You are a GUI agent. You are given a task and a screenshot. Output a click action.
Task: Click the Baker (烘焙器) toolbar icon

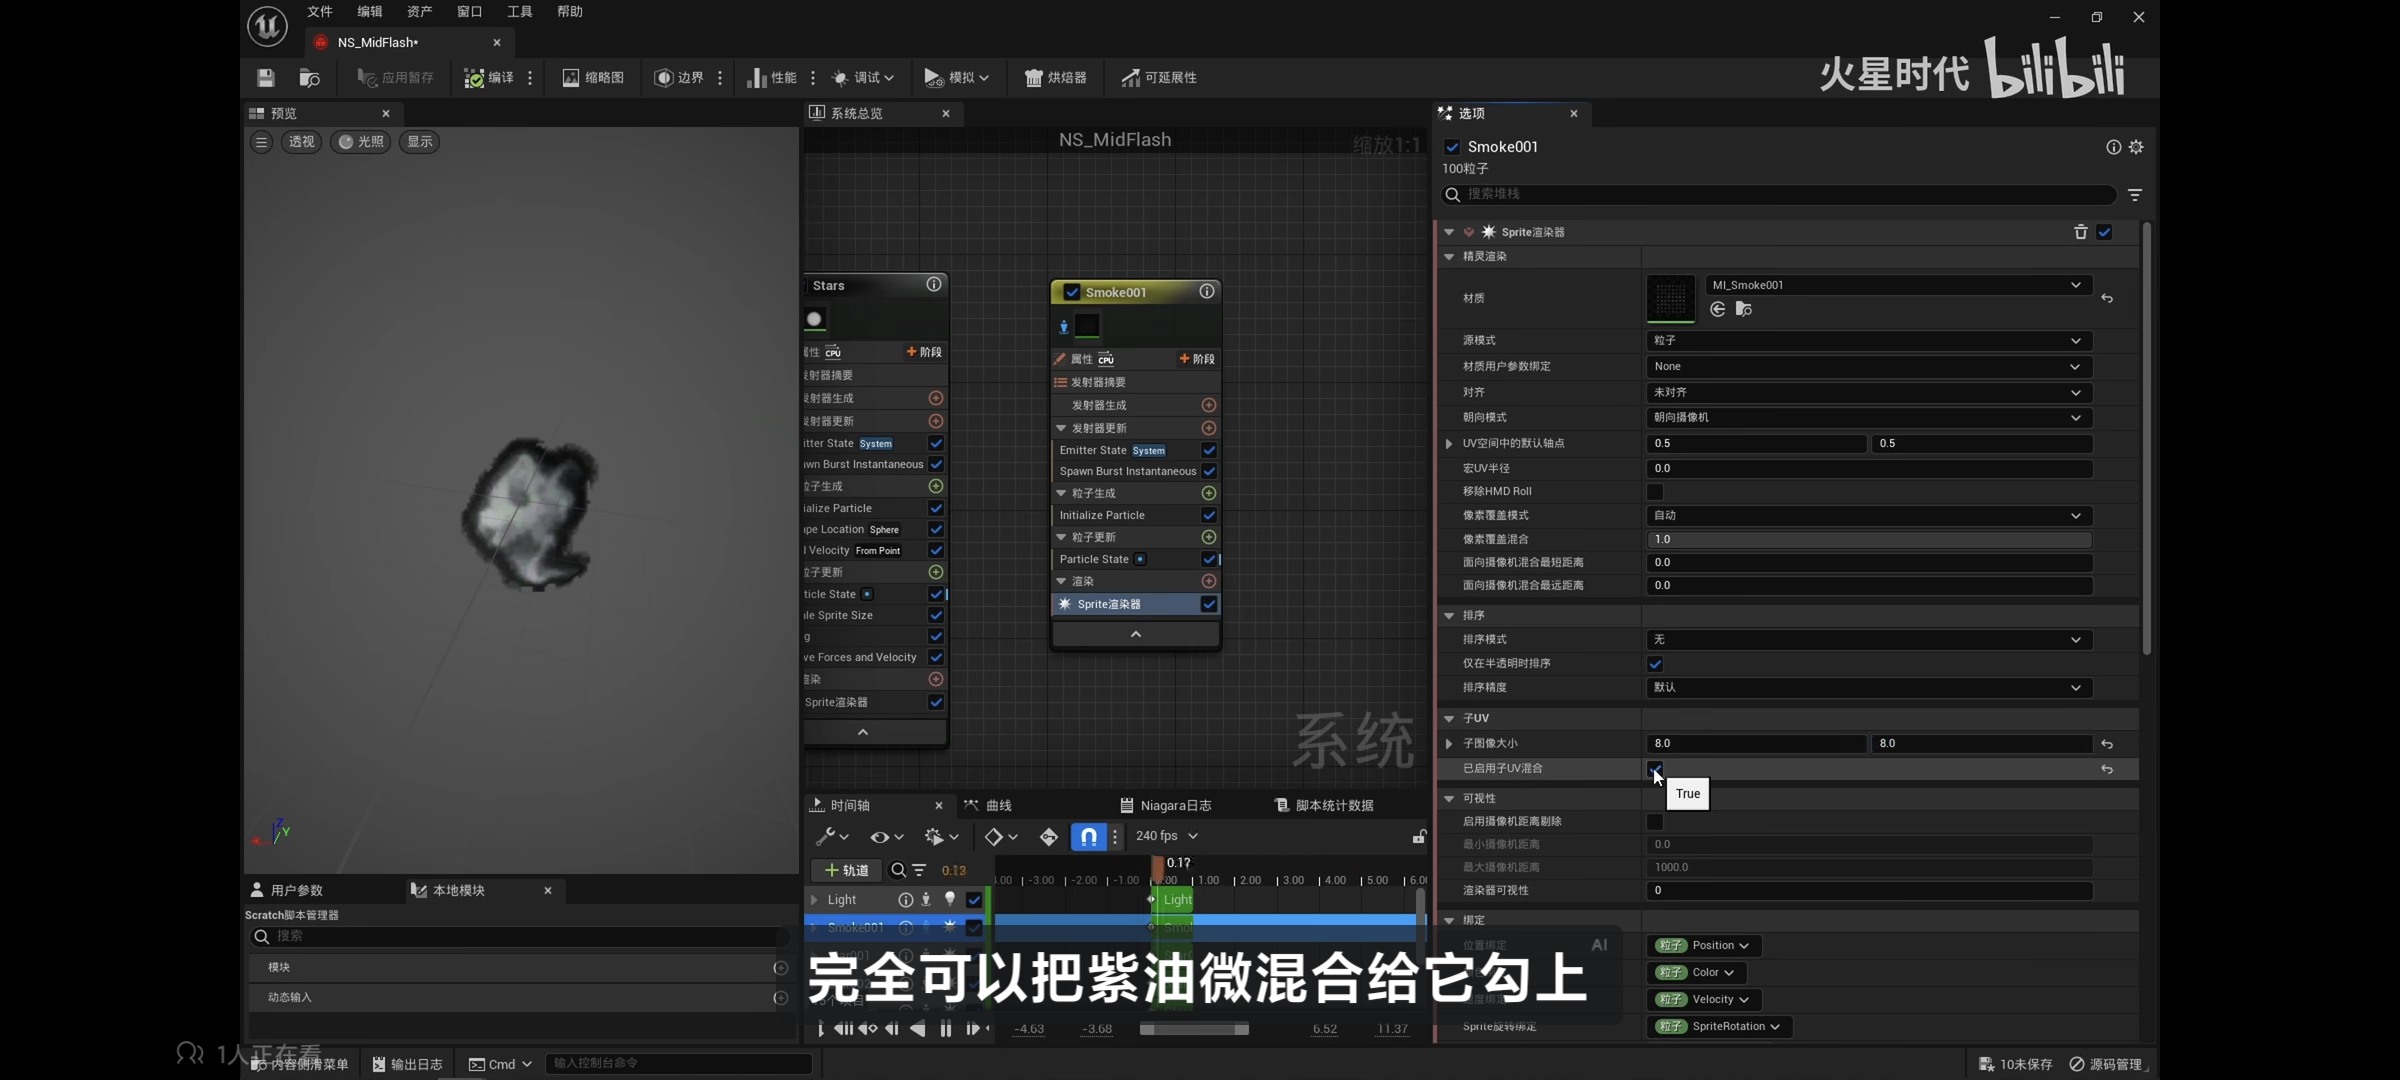tap(1055, 78)
